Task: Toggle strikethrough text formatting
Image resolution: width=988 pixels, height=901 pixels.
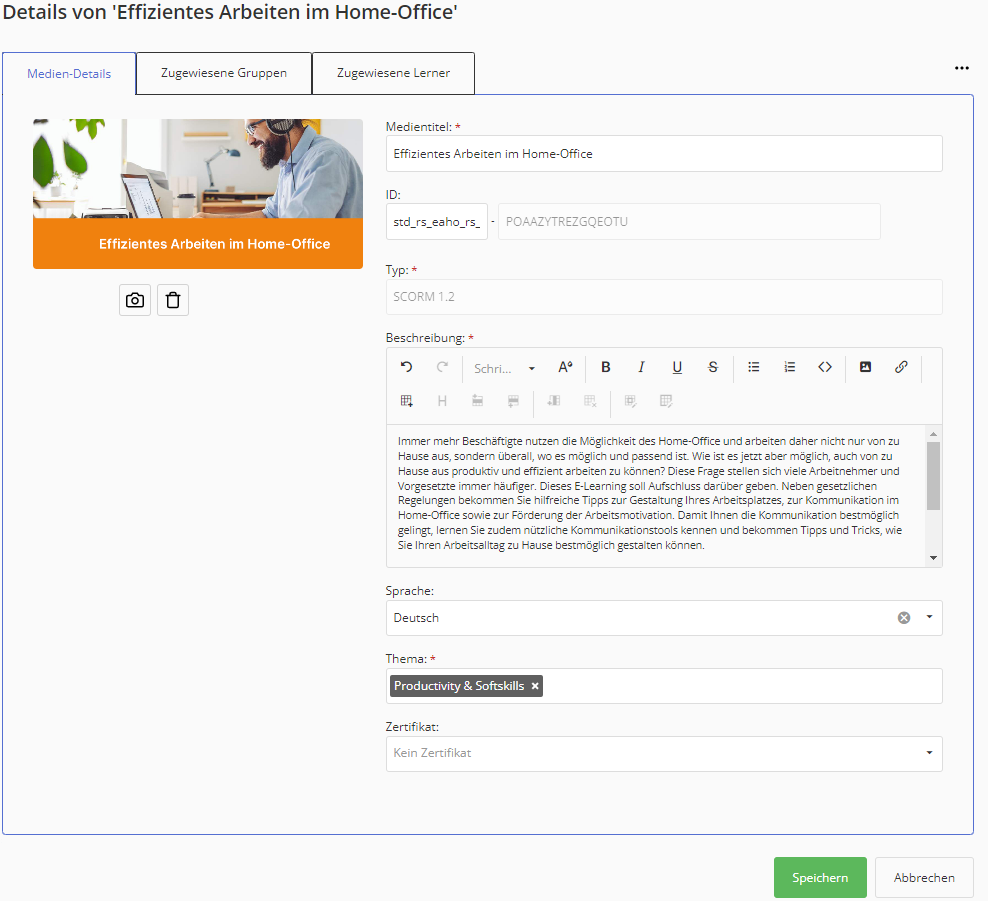Action: tap(713, 367)
